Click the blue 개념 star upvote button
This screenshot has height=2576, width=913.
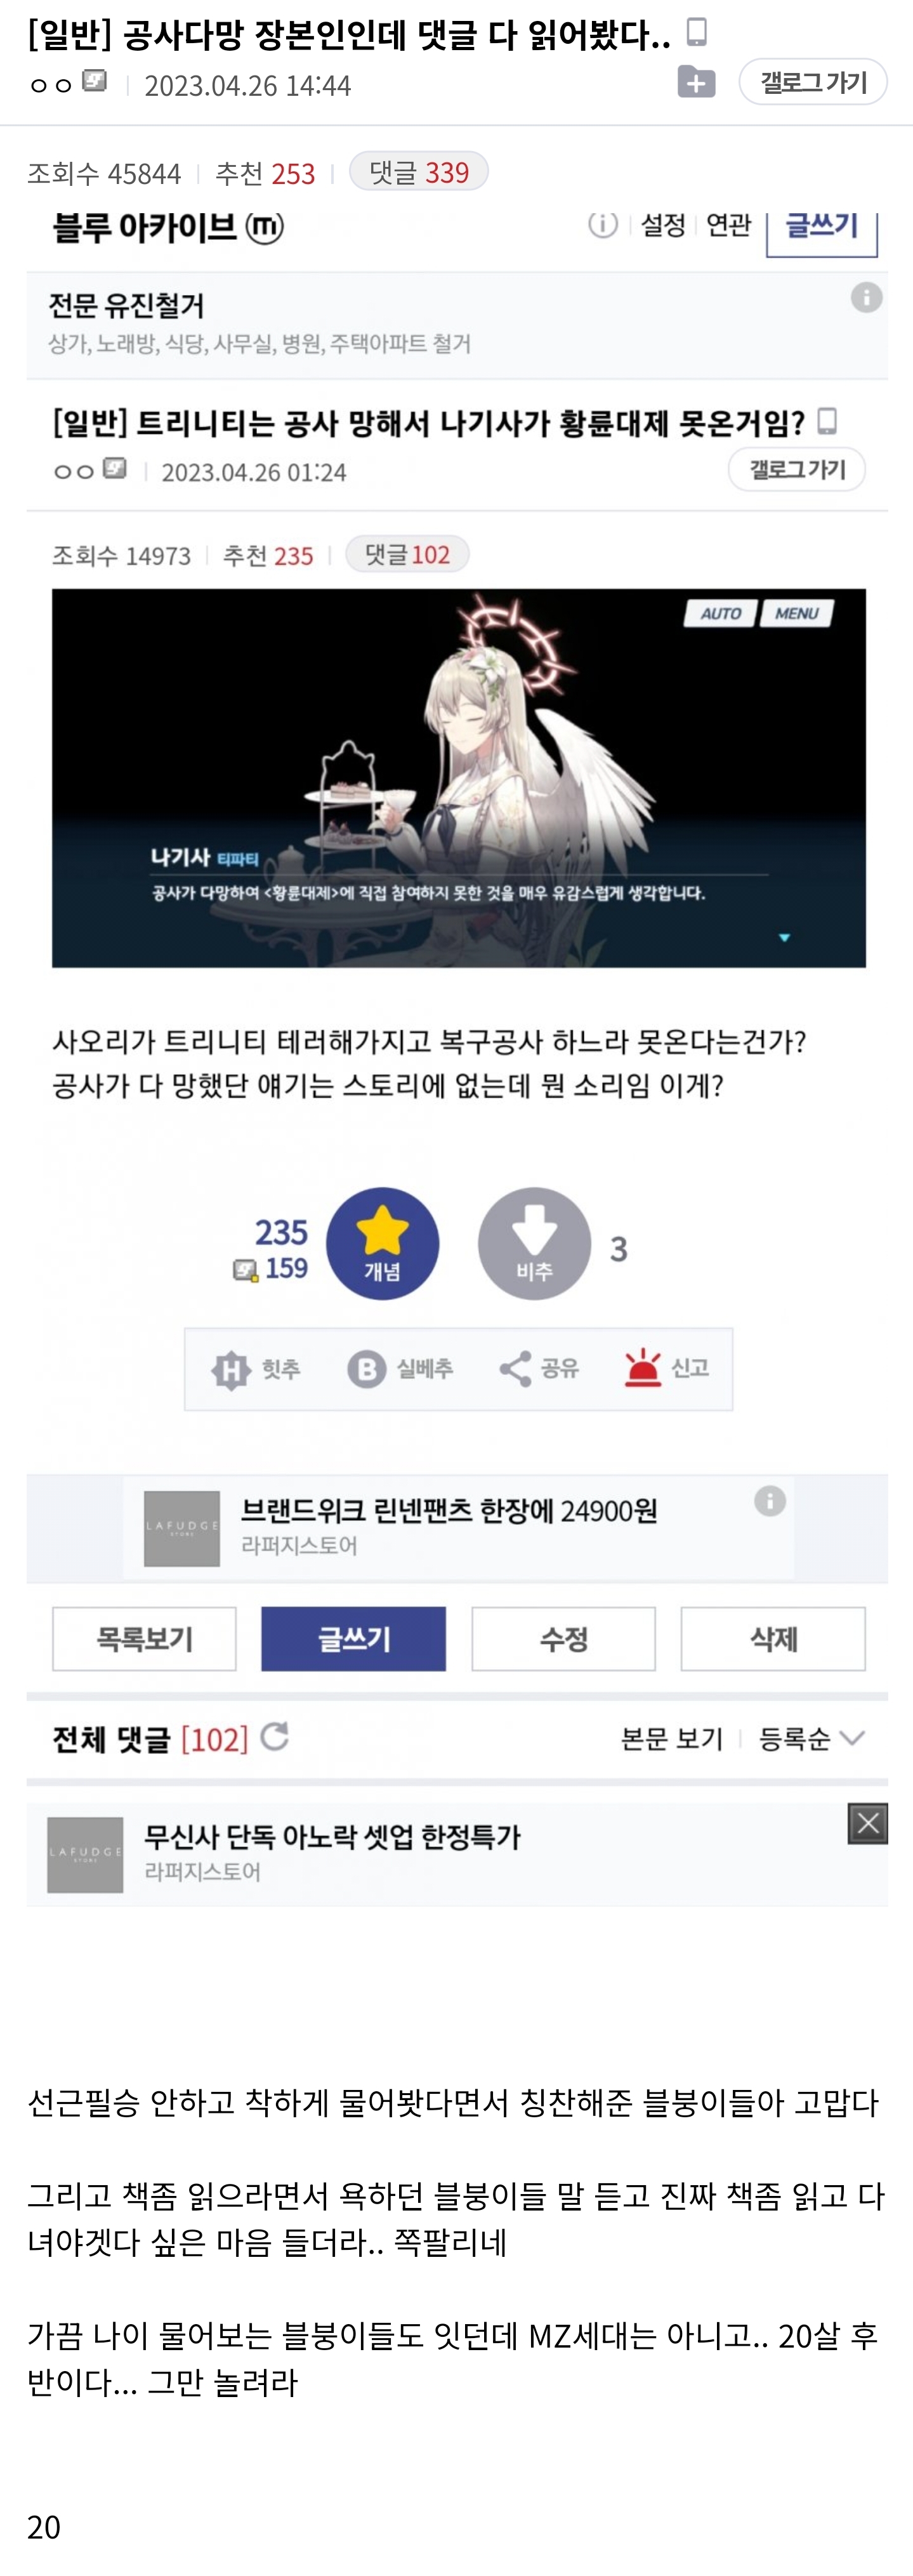coord(382,1243)
